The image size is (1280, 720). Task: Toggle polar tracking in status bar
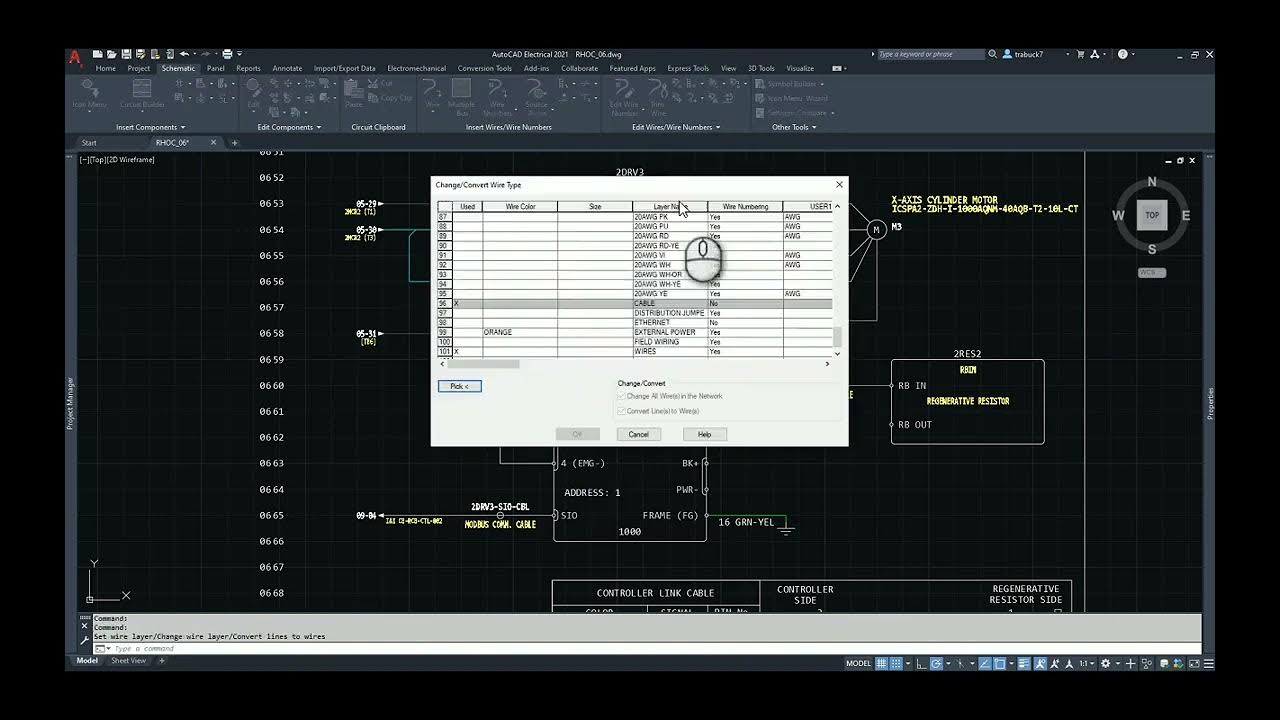coord(936,663)
